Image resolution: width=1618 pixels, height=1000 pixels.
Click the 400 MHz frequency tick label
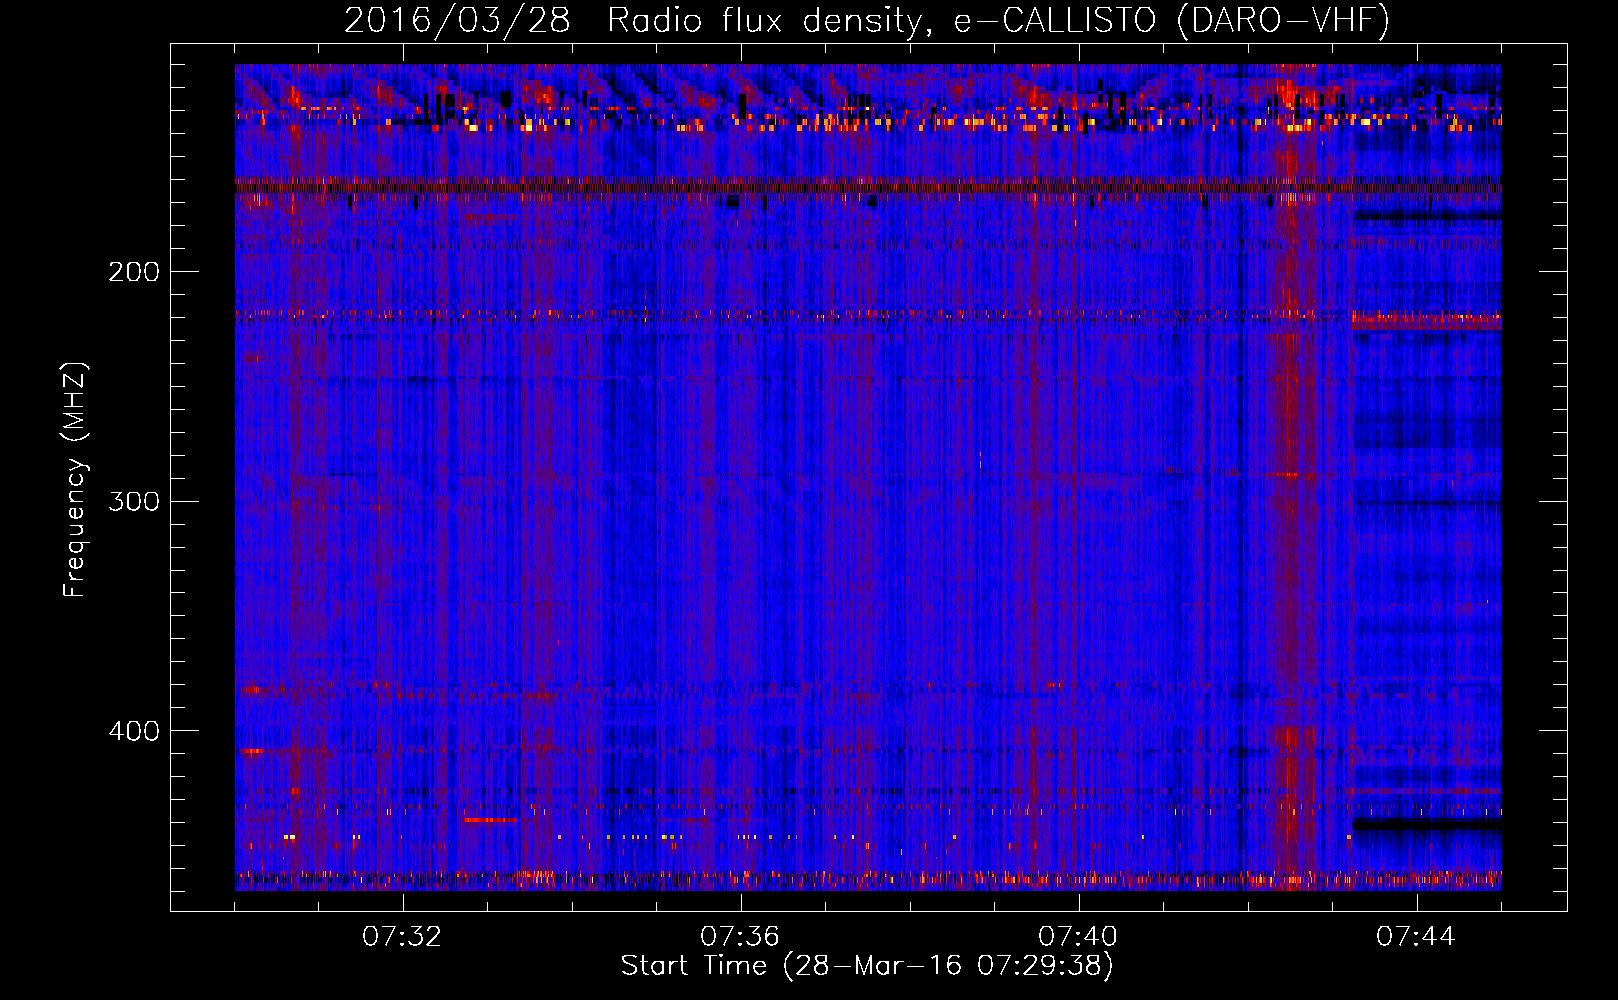pos(134,731)
